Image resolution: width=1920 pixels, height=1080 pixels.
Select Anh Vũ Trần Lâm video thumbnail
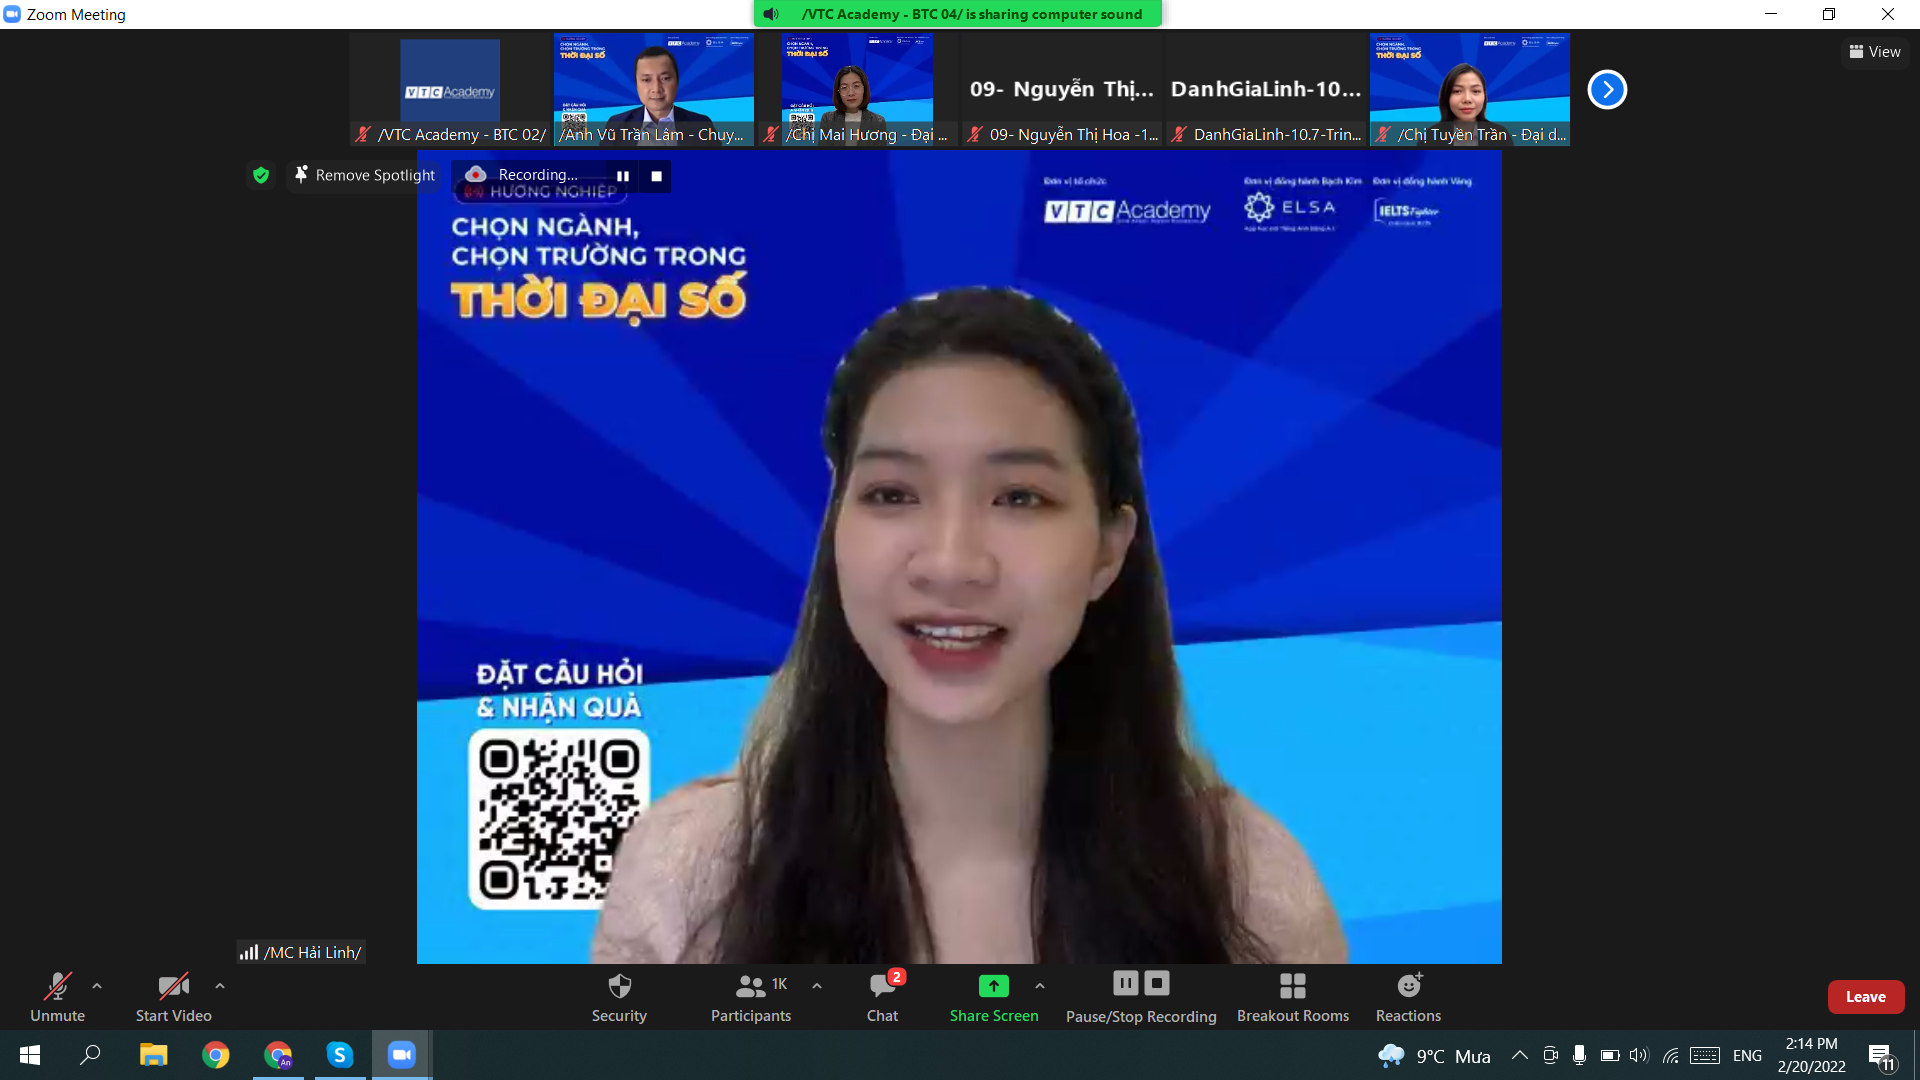pyautogui.click(x=653, y=90)
